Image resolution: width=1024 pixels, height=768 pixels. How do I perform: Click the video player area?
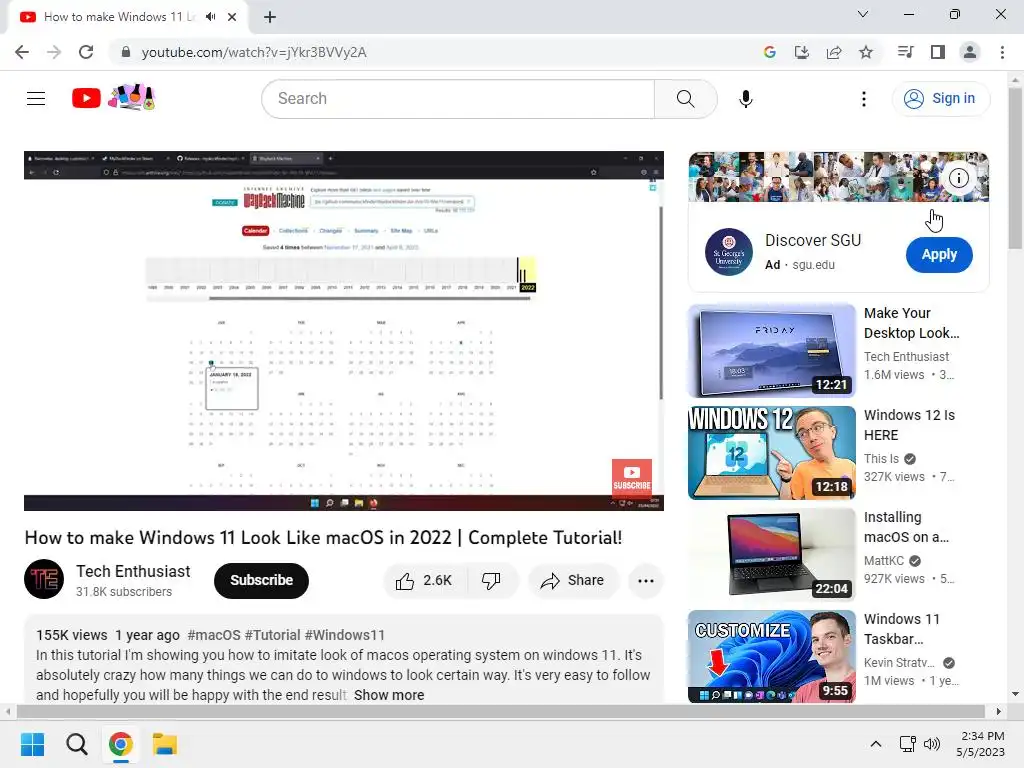pyautogui.click(x=344, y=330)
